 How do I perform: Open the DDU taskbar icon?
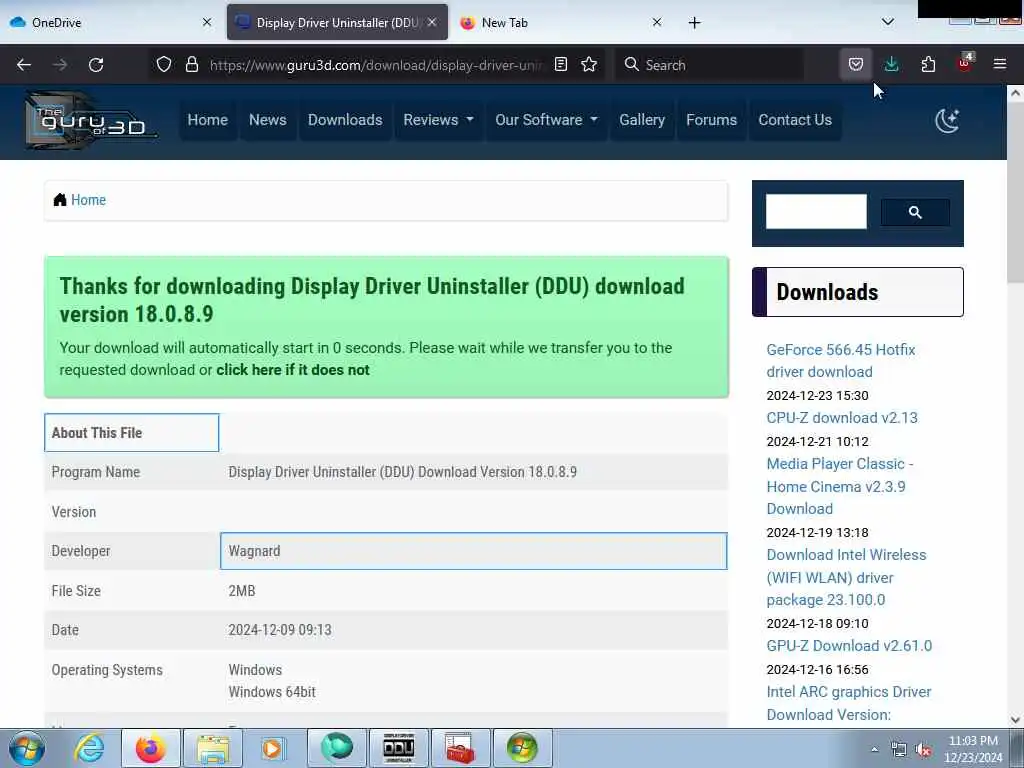point(398,748)
